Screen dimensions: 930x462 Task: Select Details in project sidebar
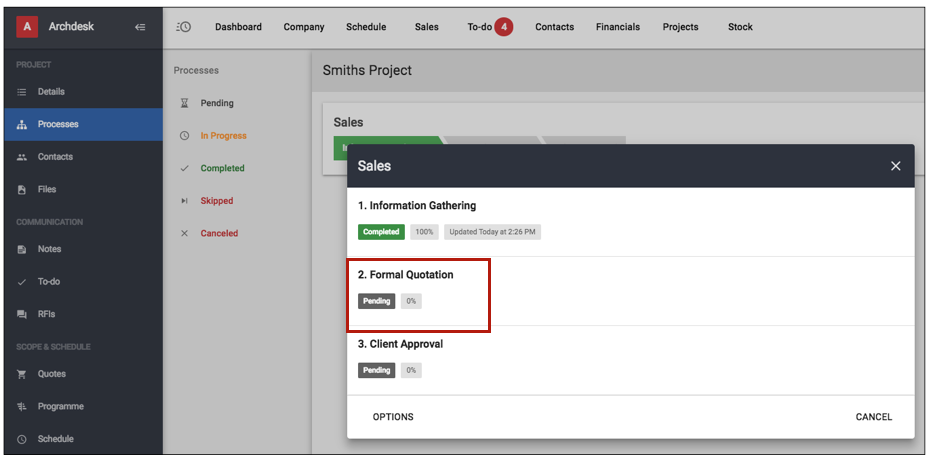click(83, 92)
